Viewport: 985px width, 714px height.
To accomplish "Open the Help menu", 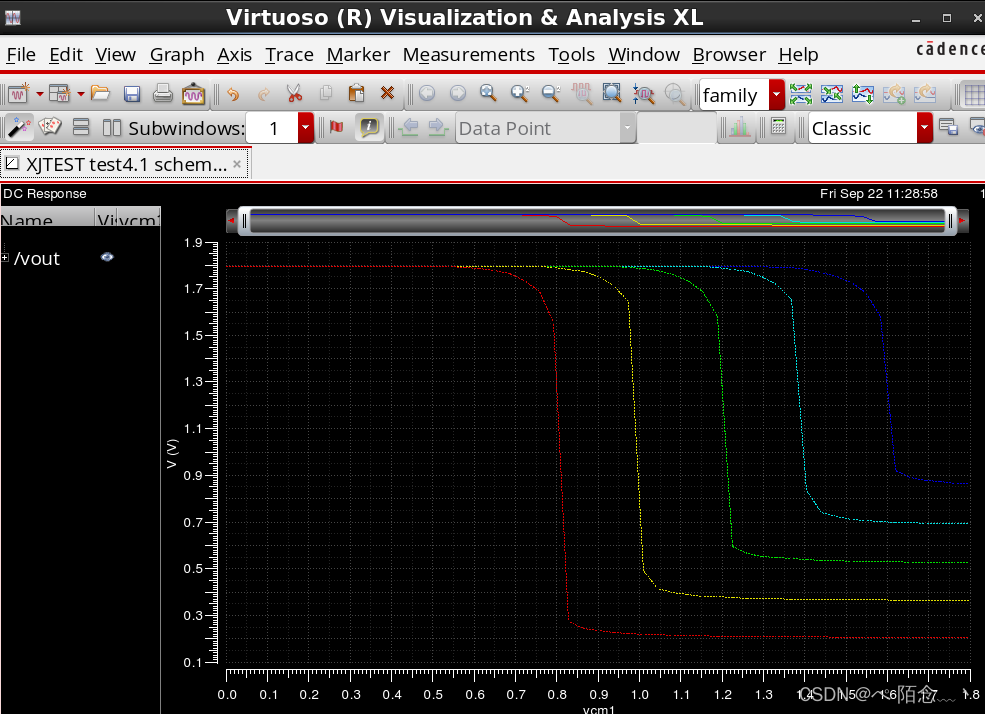I will tap(798, 55).
